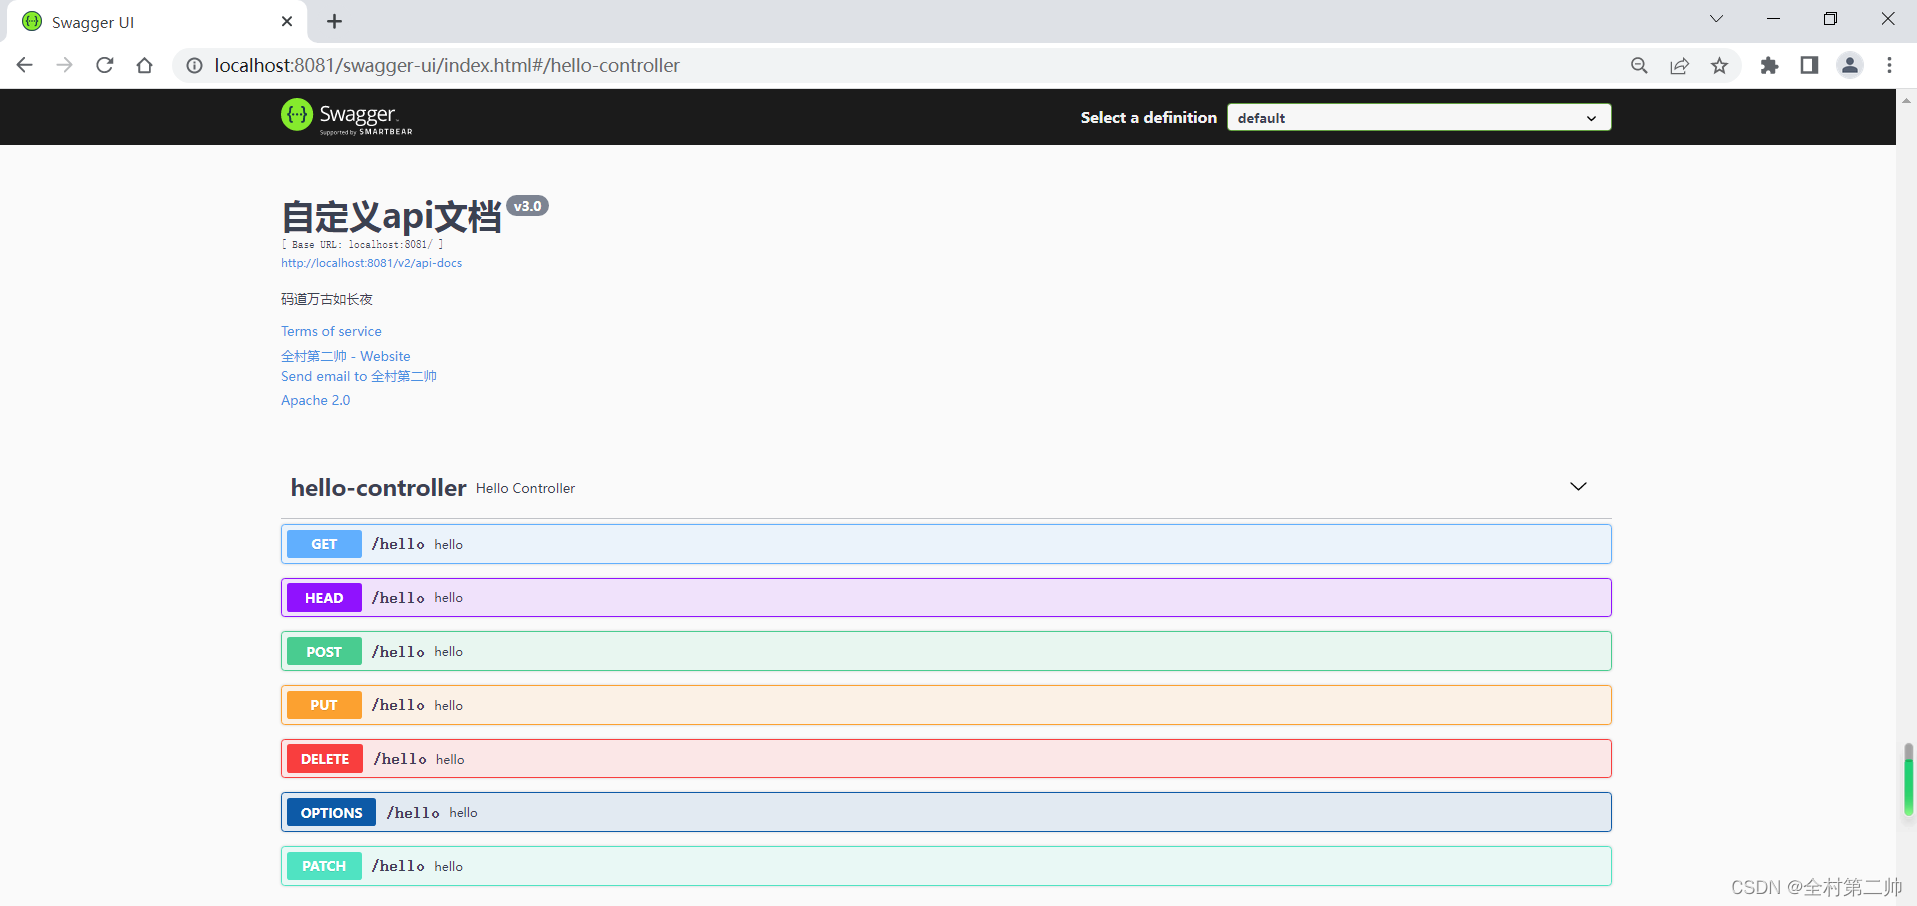Share this page via share icon
The image size is (1917, 906).
1679,65
